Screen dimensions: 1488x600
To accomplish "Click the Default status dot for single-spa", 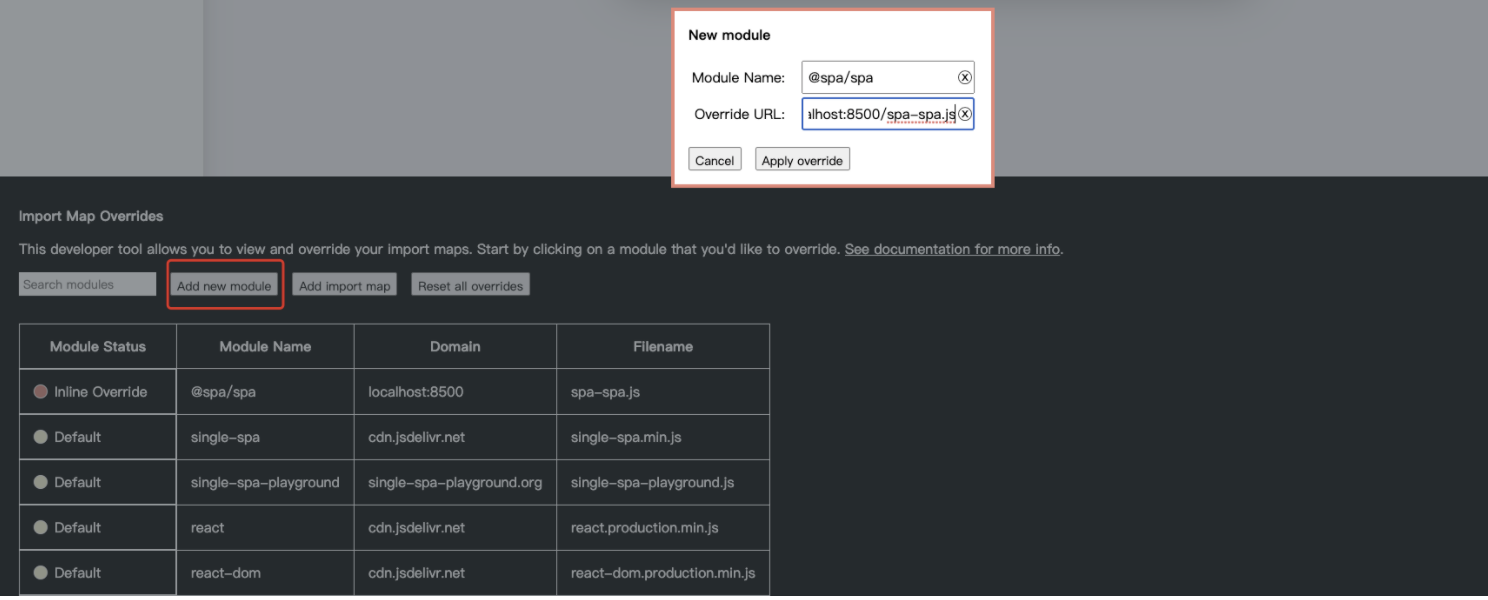I will click(x=41, y=437).
